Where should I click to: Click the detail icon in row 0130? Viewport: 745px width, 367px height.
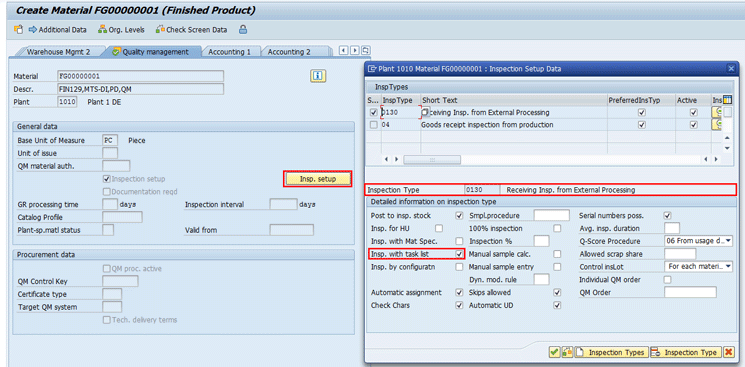pyautogui.click(x=717, y=113)
